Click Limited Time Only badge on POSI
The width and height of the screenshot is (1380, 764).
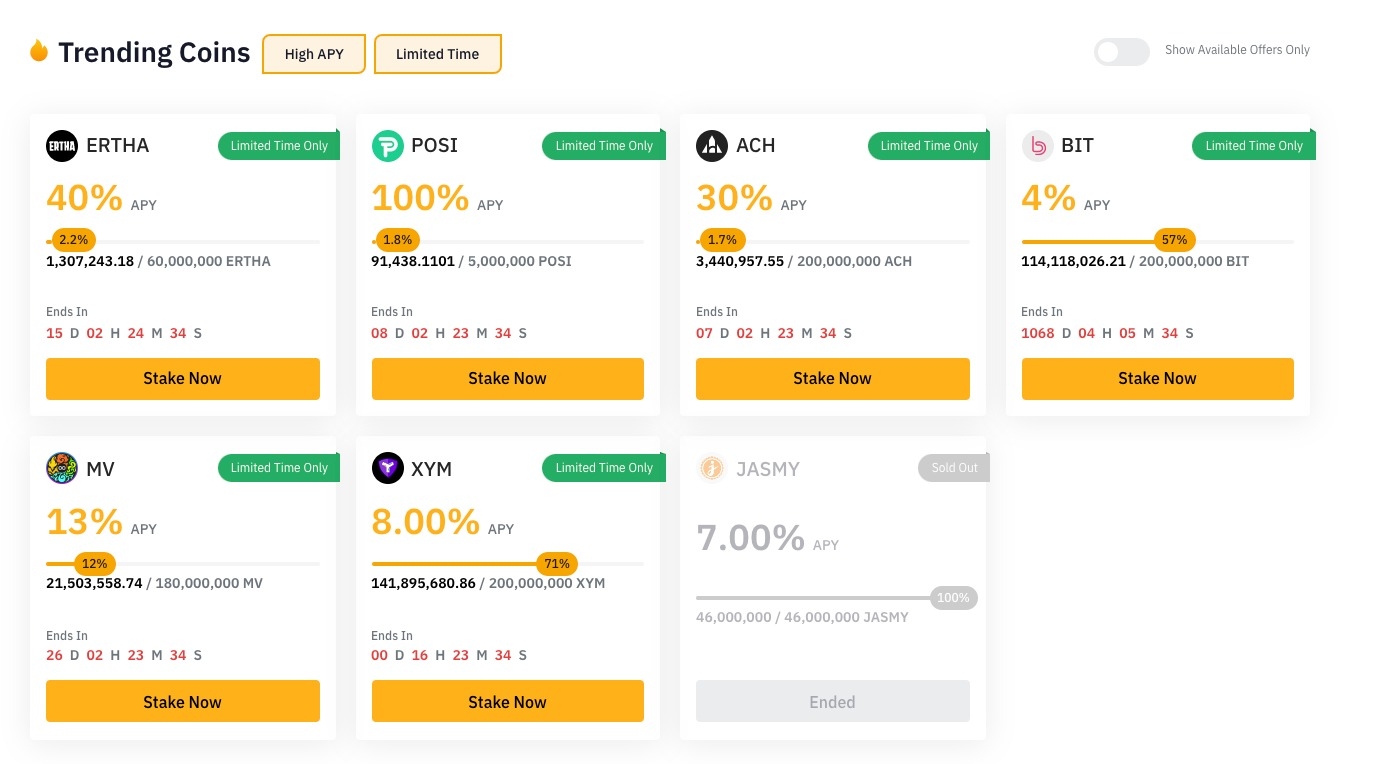tap(604, 146)
